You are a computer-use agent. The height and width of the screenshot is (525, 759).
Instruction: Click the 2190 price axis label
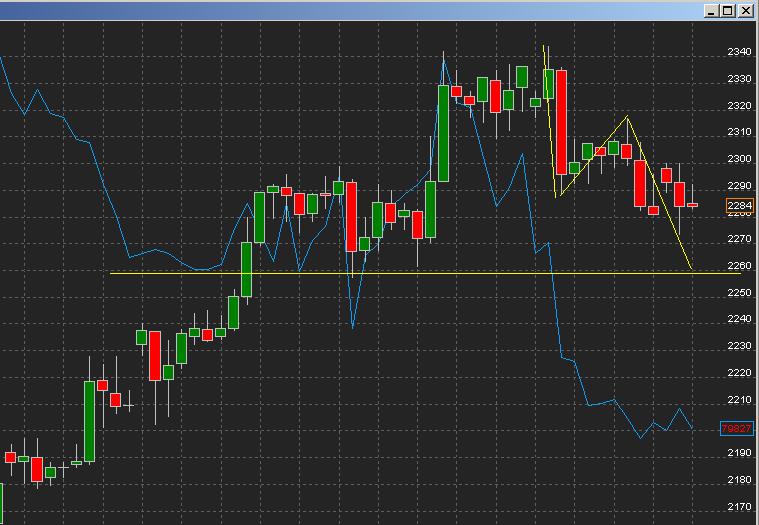click(x=739, y=453)
